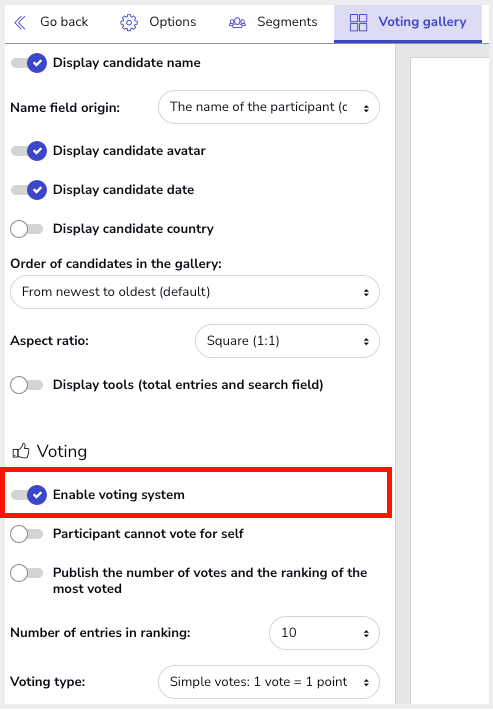Enable Display candidate country switch
493x710 pixels.
click(27, 229)
